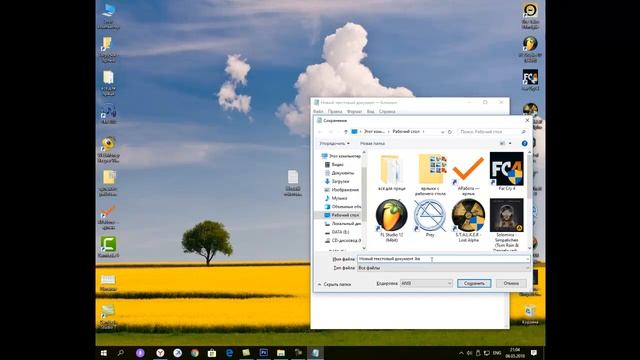Image resolution: width=640 pixels, height=360 pixels.
Task: Open the folder showing picture thumbnails
Action: (x=430, y=174)
